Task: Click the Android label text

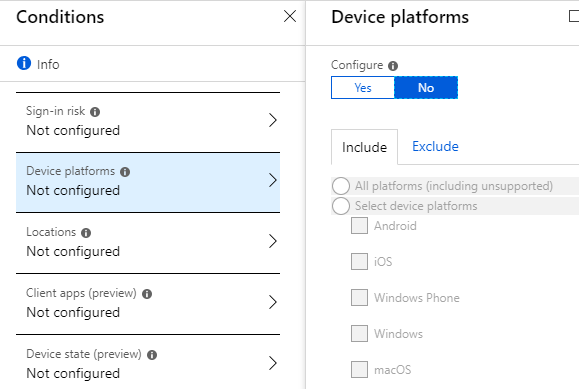Action: click(x=395, y=226)
